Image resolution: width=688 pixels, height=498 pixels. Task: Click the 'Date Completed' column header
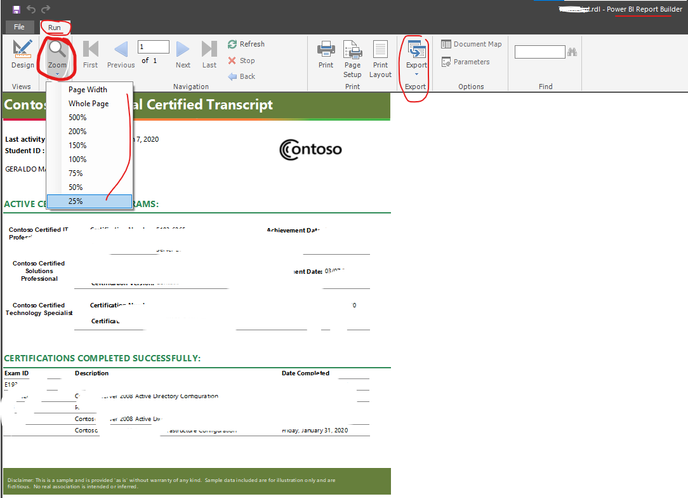[305, 373]
